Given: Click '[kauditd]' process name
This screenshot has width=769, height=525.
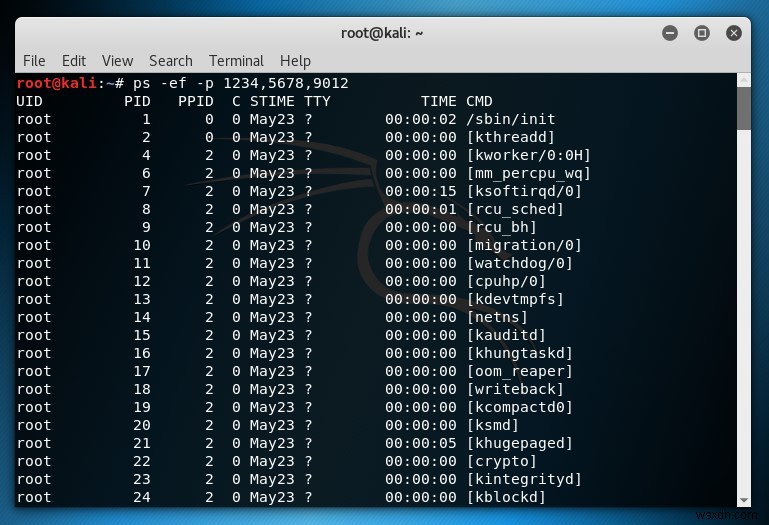Looking at the screenshot, I should 506,335.
